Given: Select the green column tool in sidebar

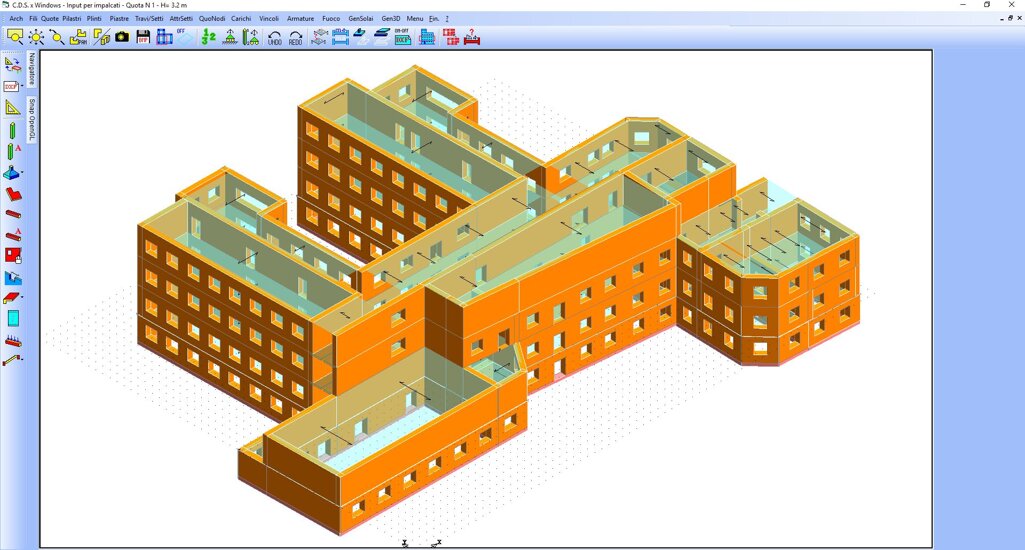Looking at the screenshot, I should click(12, 130).
